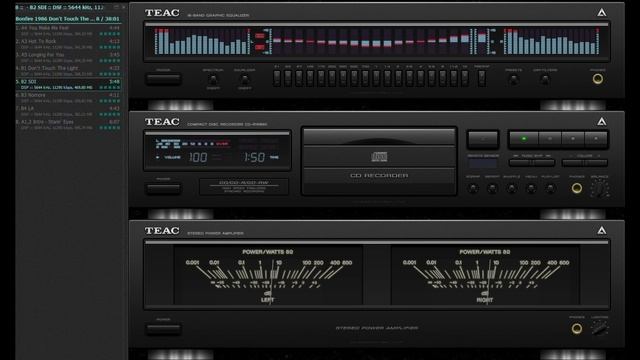Turn the LIGHTING knob on amplifier

point(600,328)
